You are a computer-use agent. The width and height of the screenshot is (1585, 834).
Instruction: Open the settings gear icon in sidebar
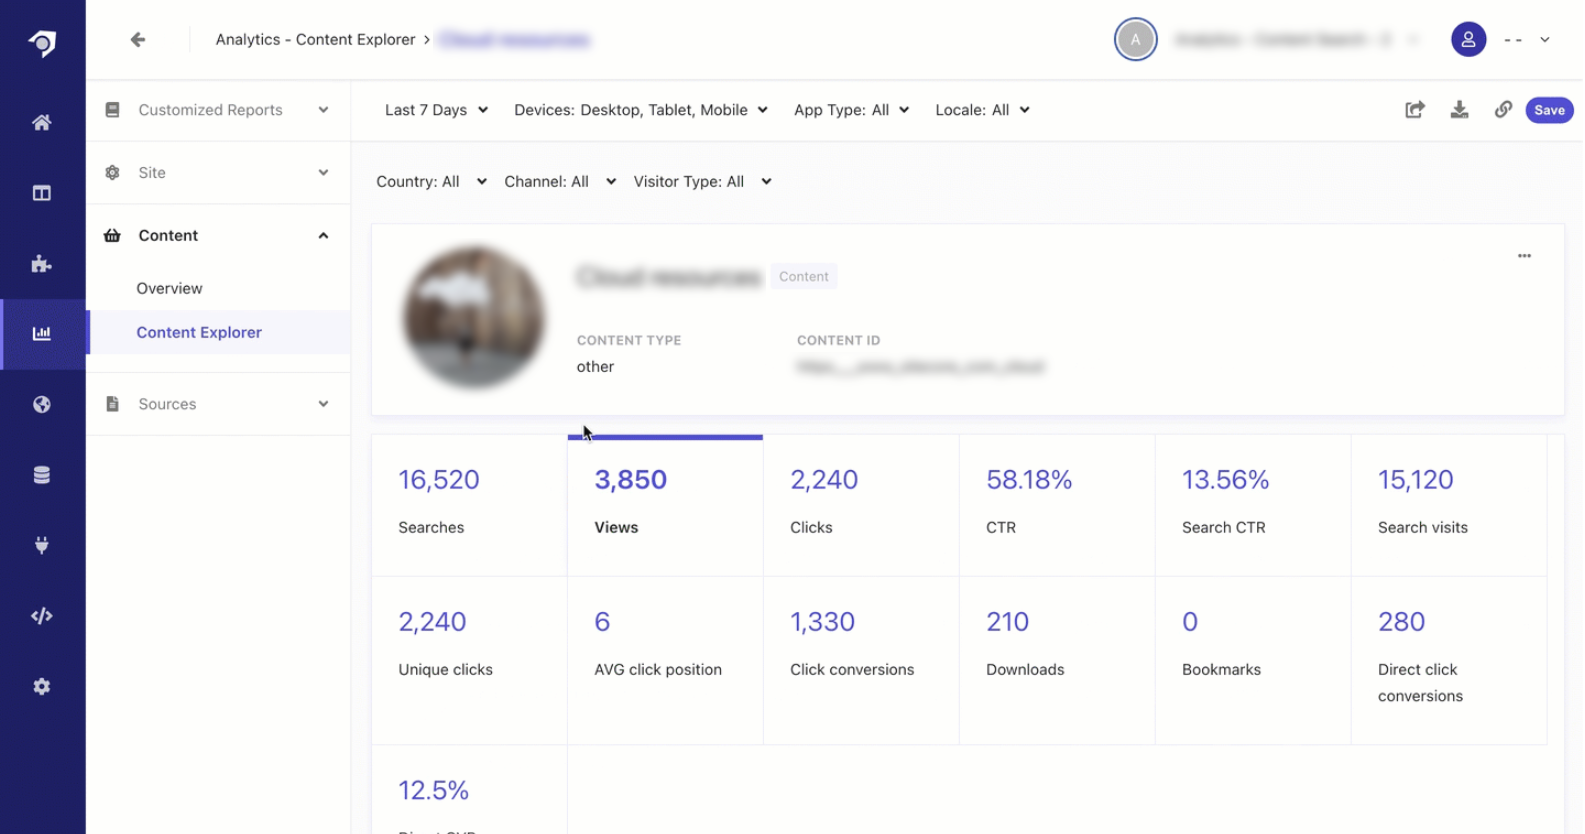[x=42, y=687]
